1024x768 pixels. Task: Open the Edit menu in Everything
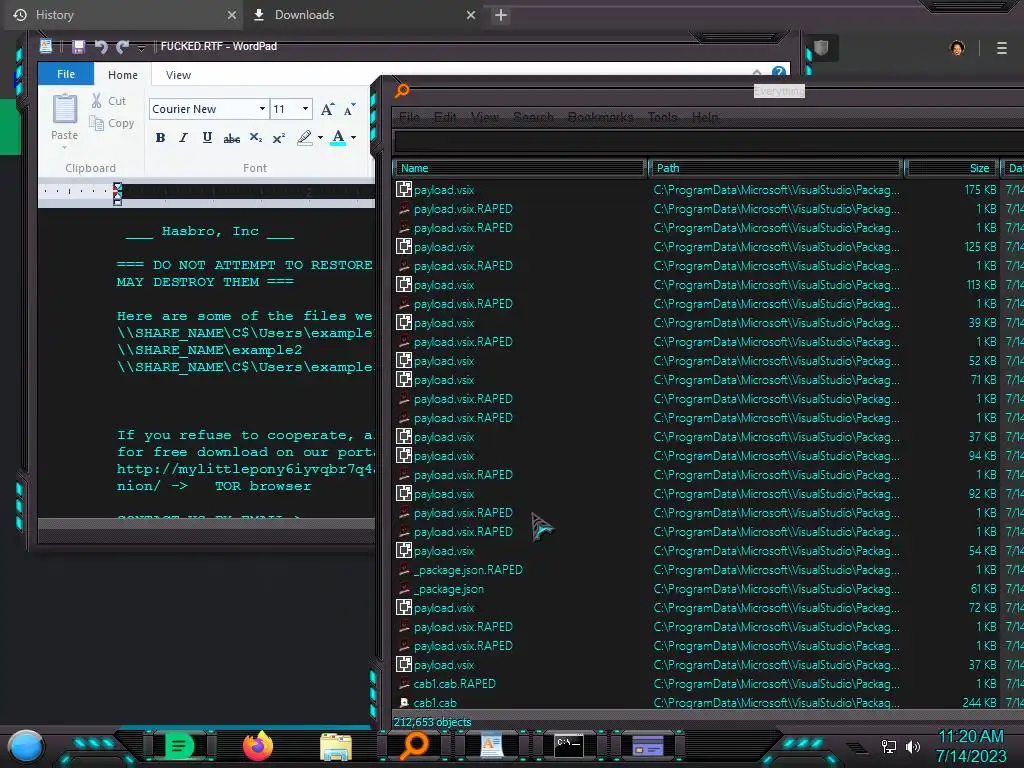tap(445, 118)
